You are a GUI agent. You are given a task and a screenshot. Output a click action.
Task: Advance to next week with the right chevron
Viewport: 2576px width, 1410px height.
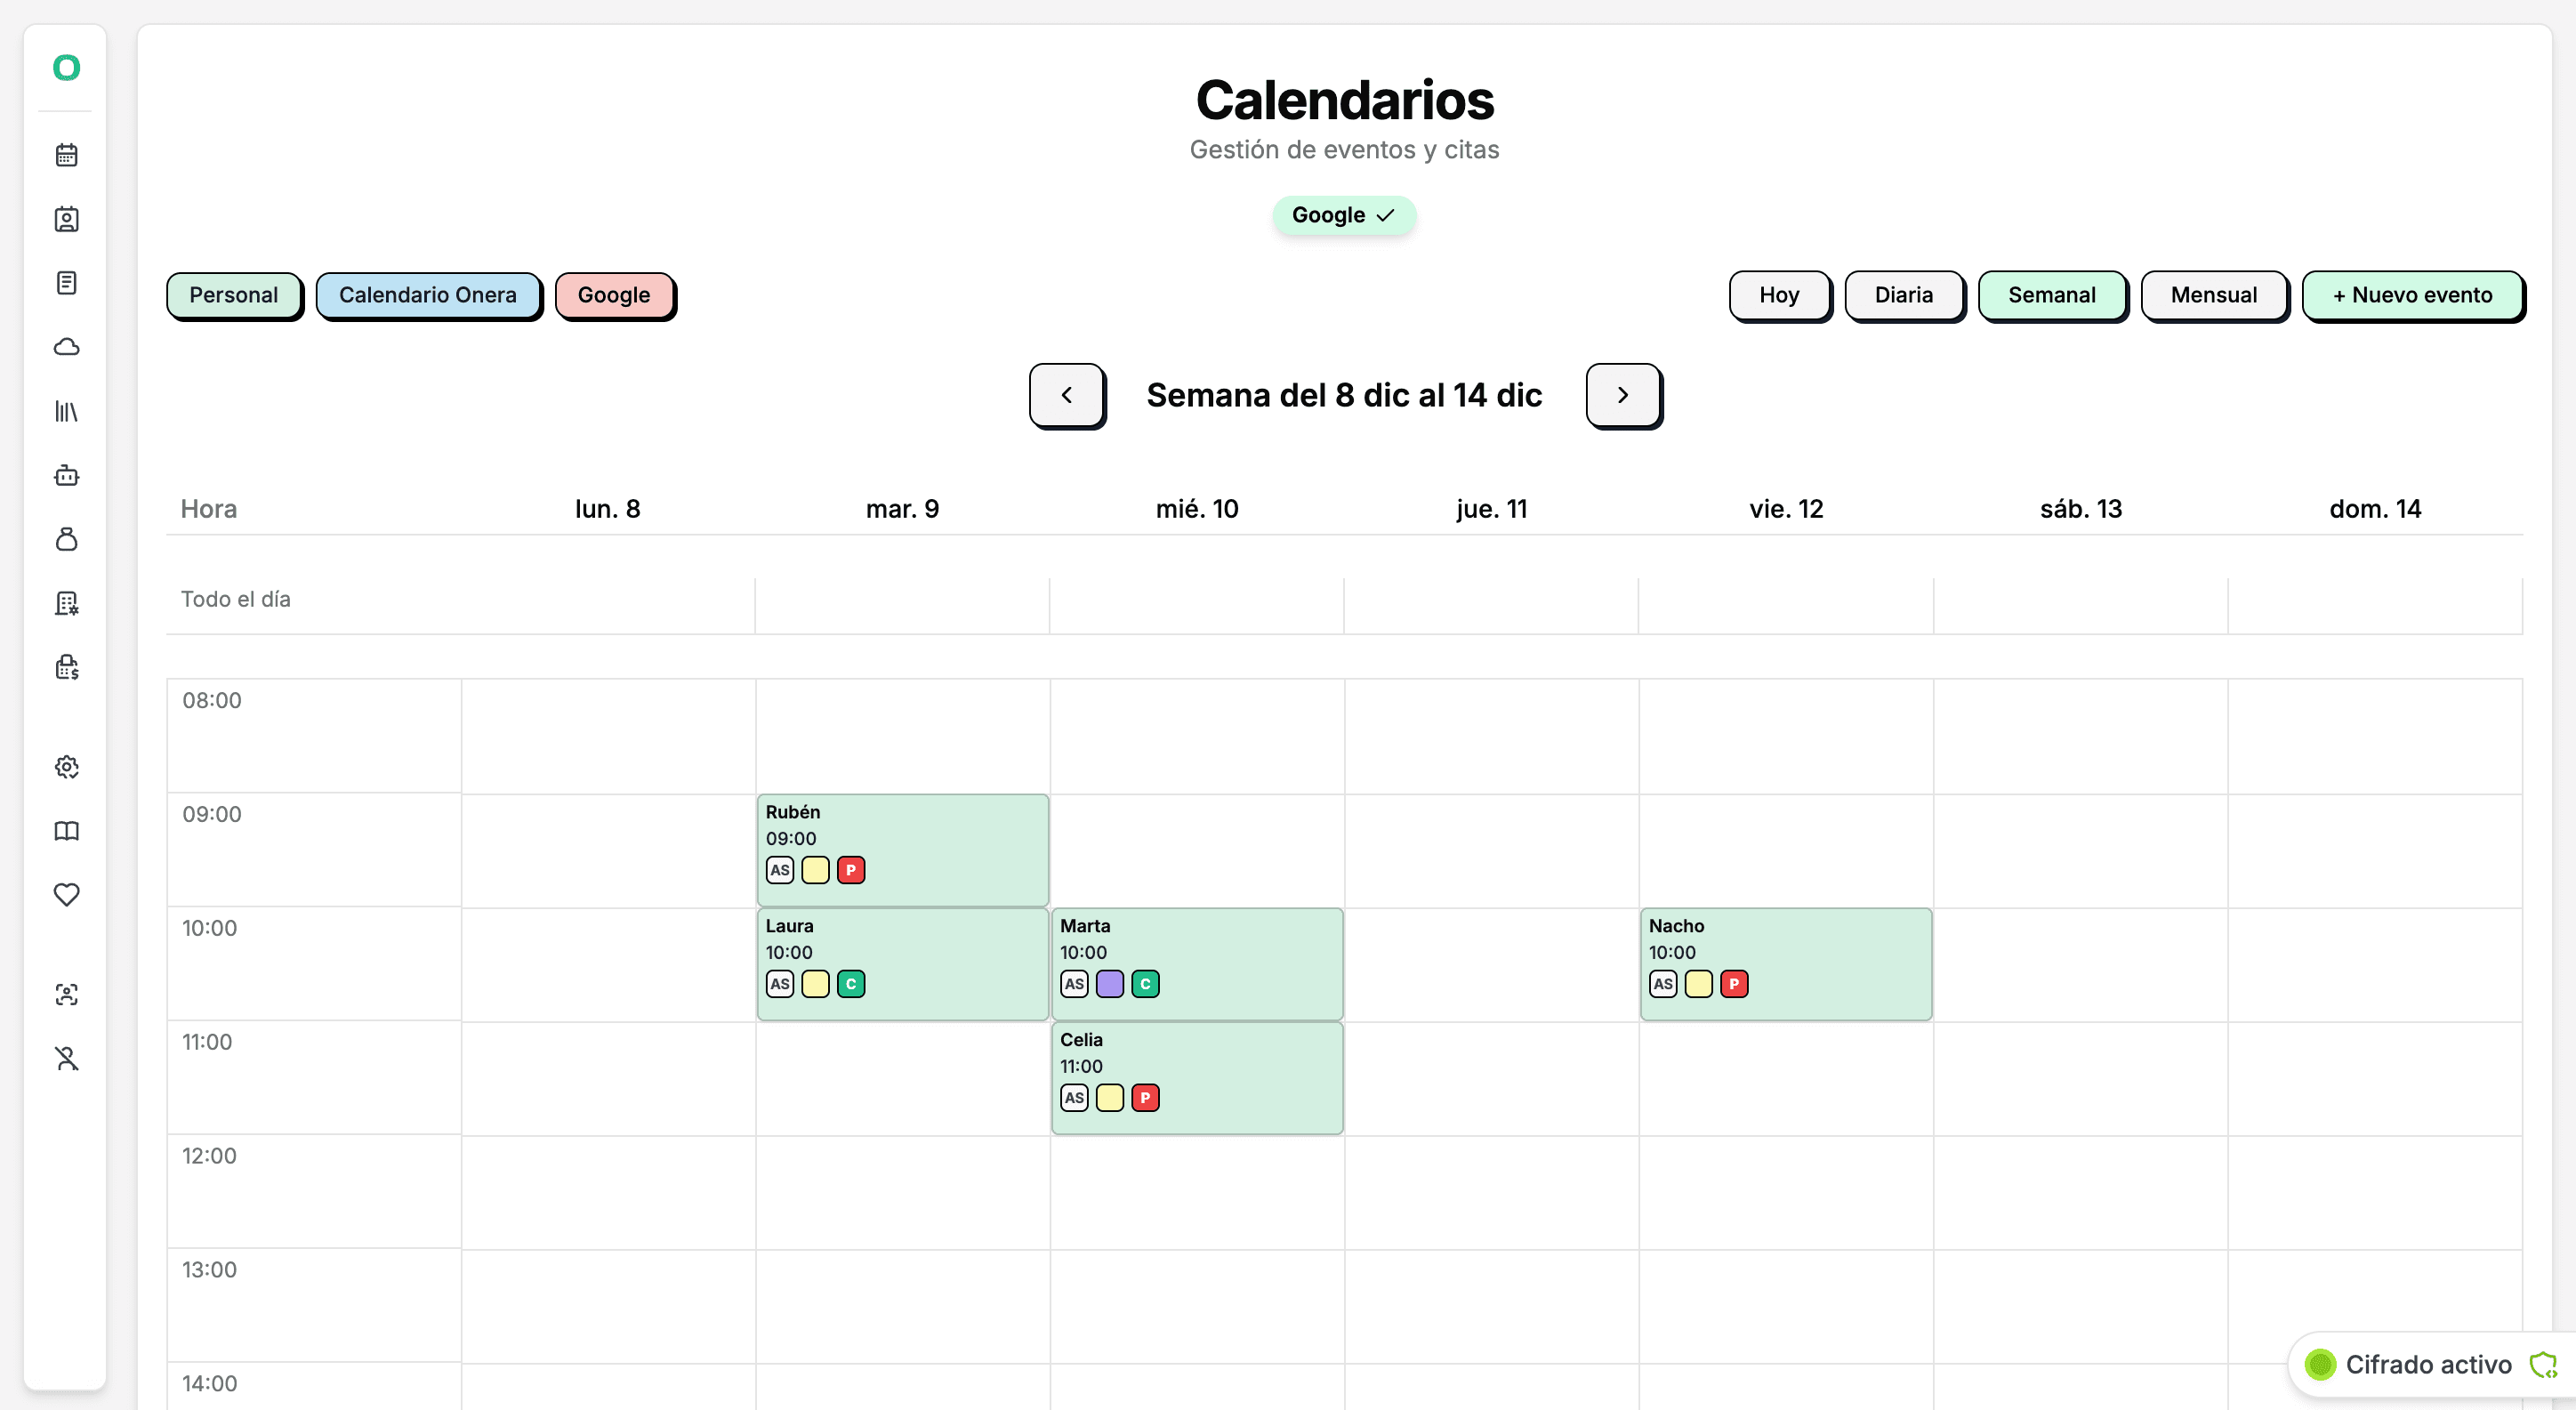pos(1622,394)
